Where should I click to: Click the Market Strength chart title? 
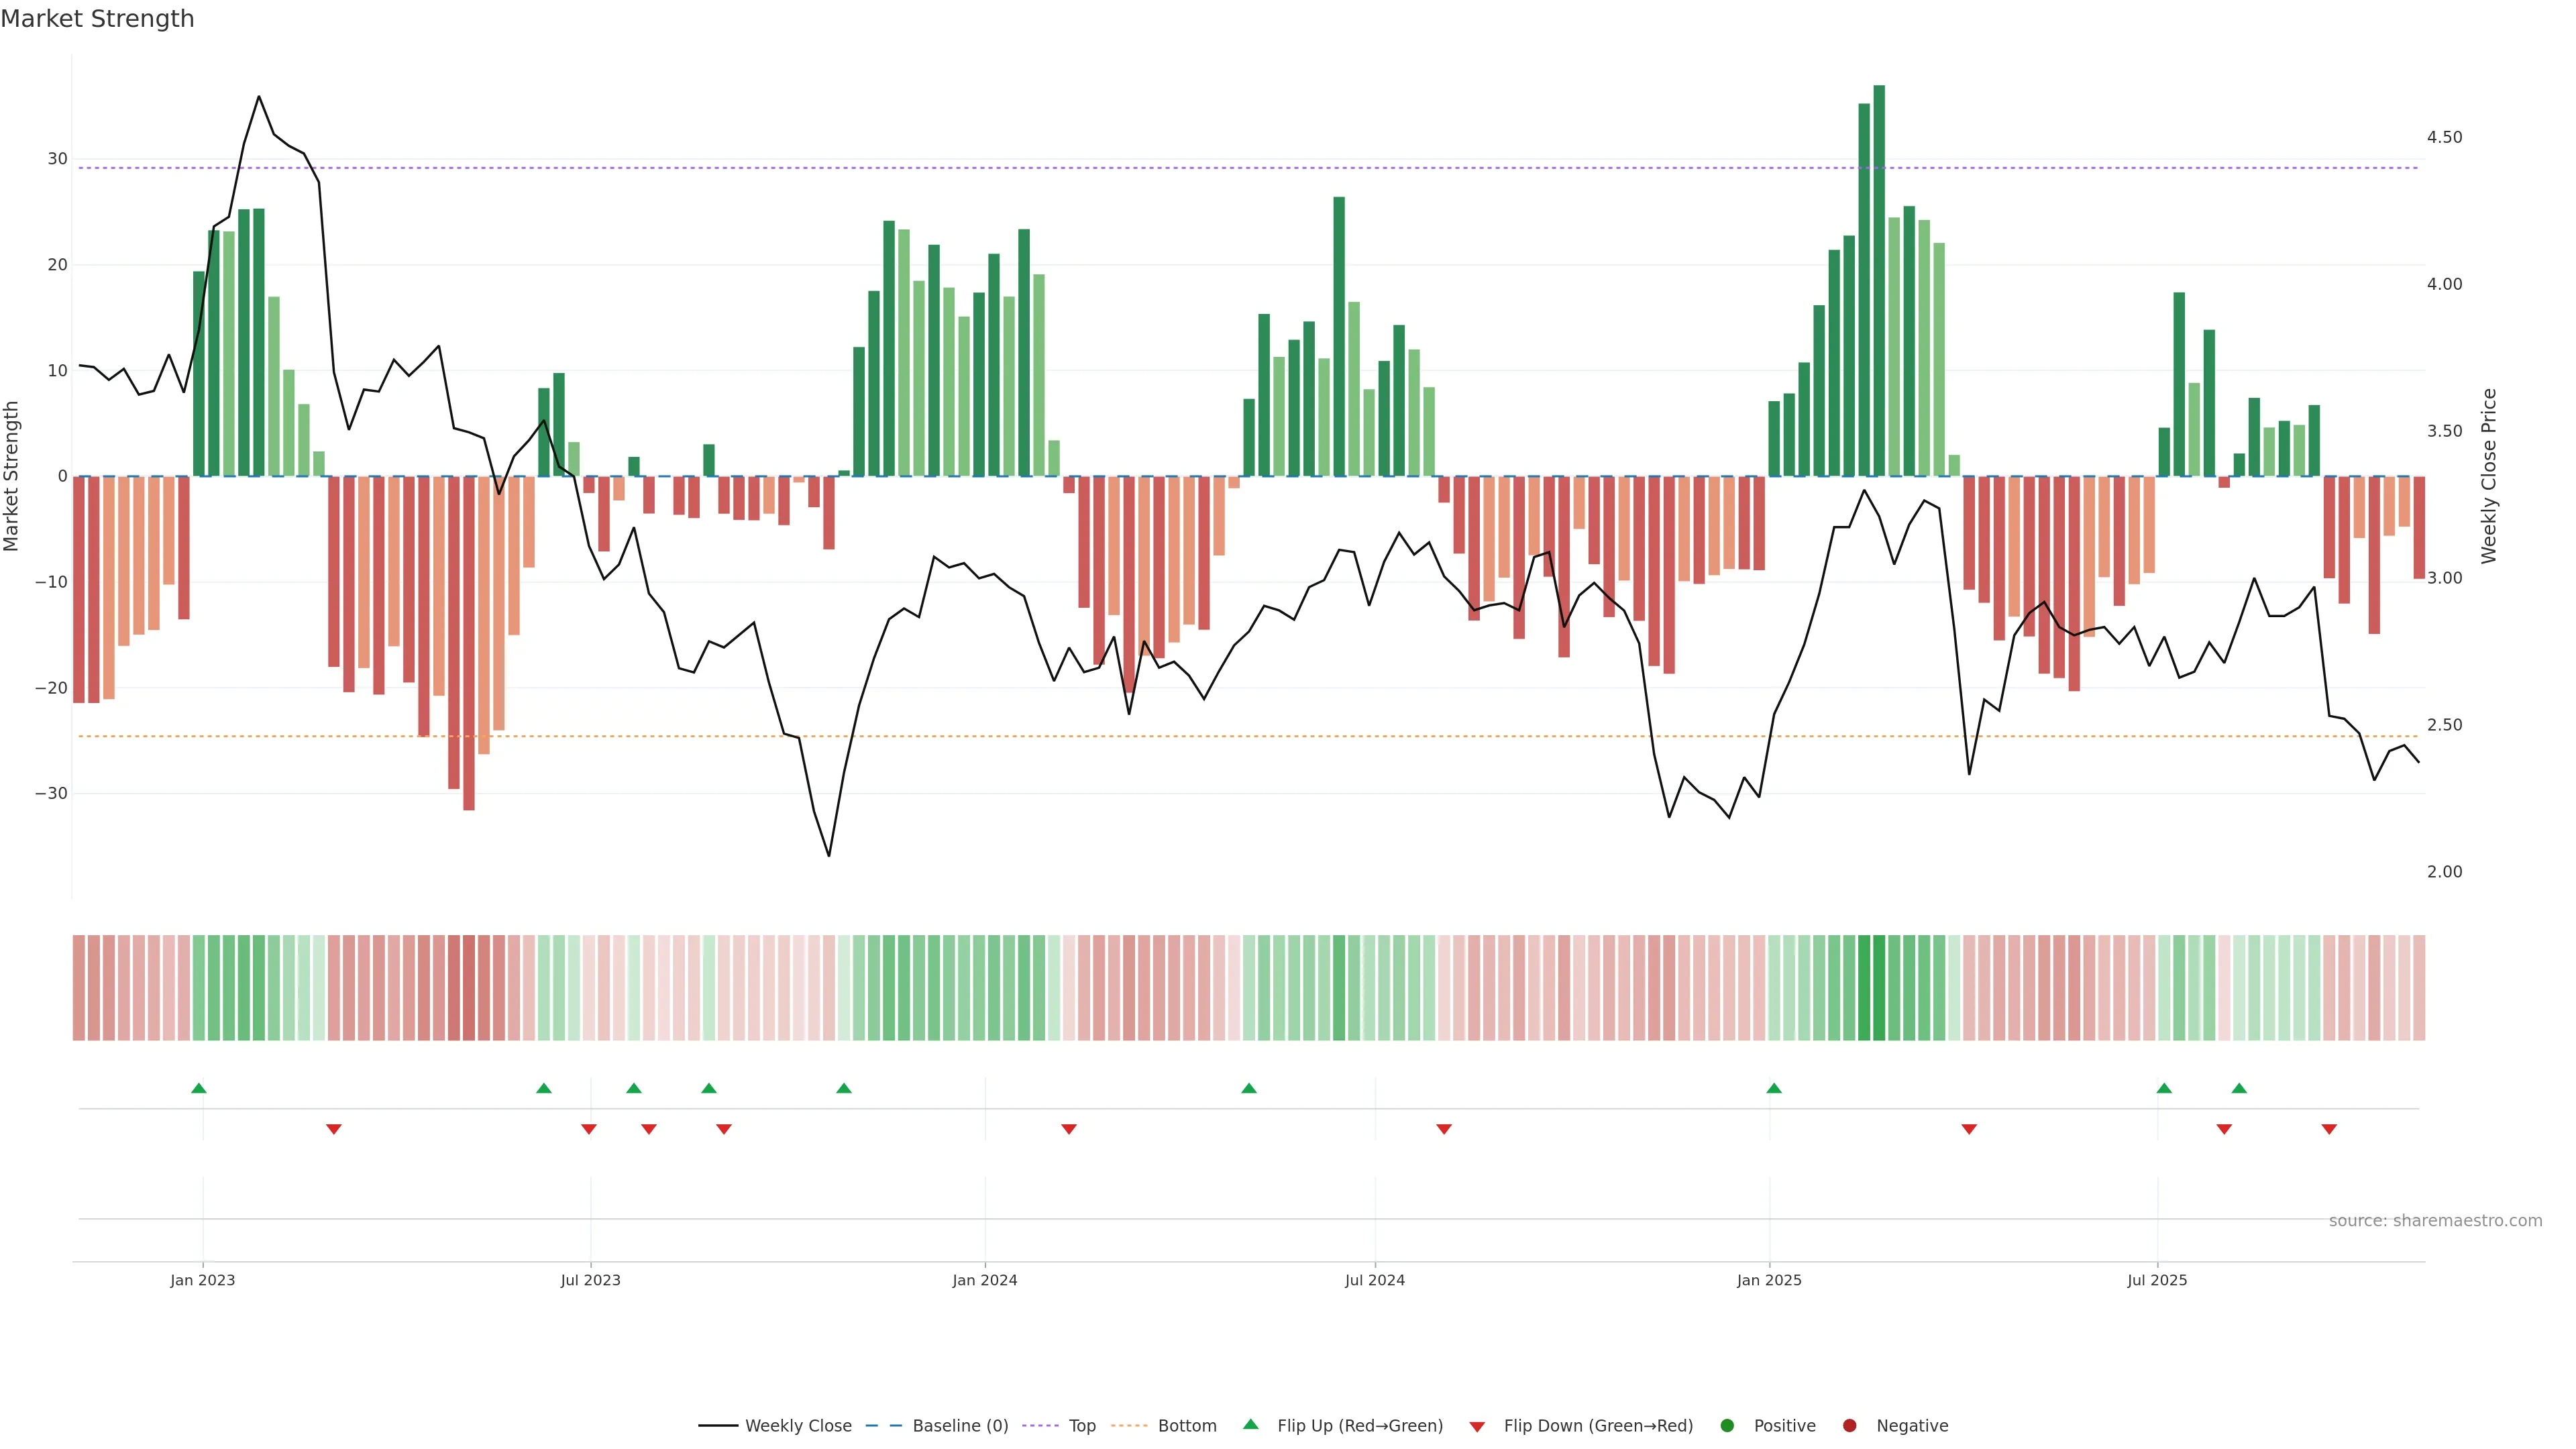coord(97,19)
